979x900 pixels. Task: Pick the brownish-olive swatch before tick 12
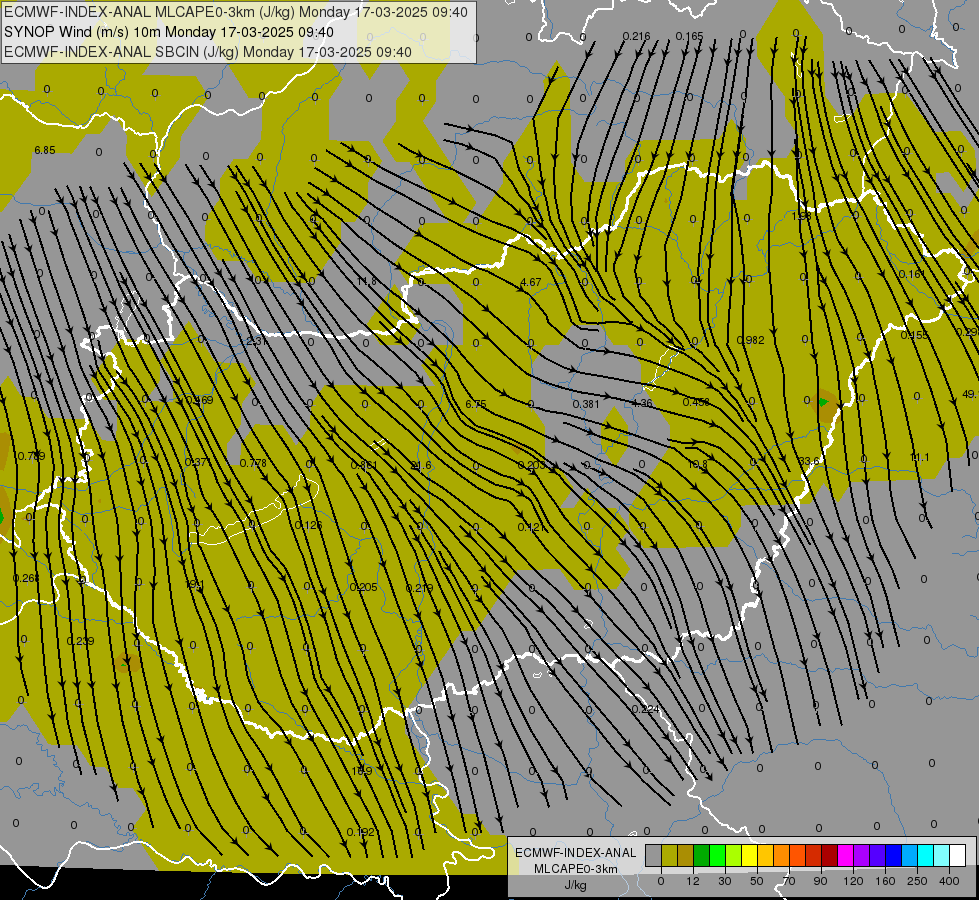[x=686, y=855]
